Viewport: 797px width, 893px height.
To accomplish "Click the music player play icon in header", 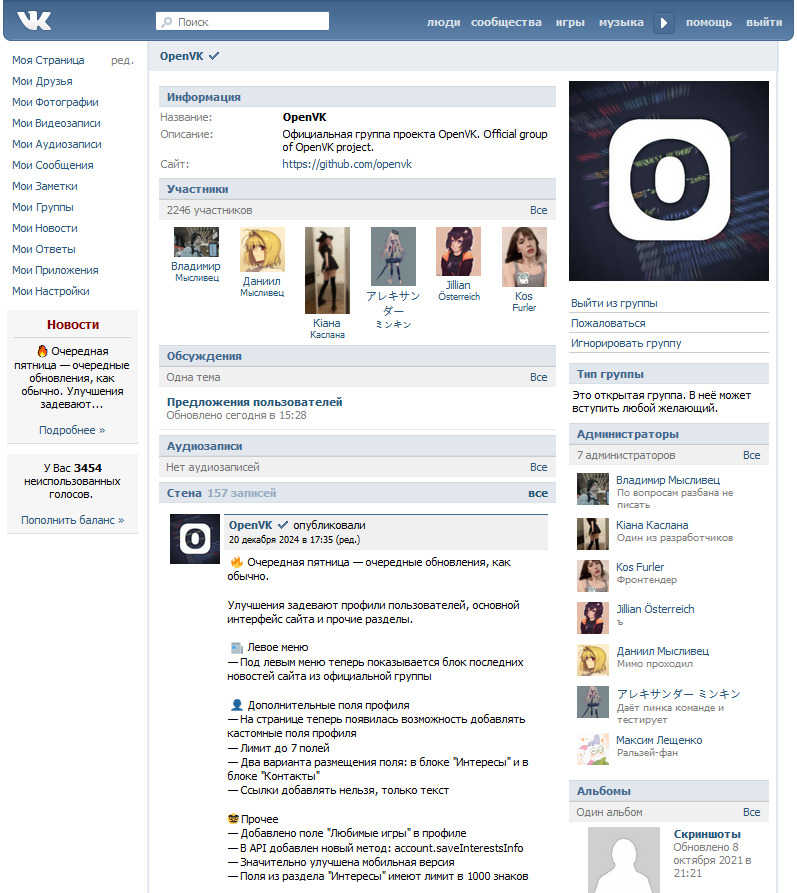I will click(664, 23).
